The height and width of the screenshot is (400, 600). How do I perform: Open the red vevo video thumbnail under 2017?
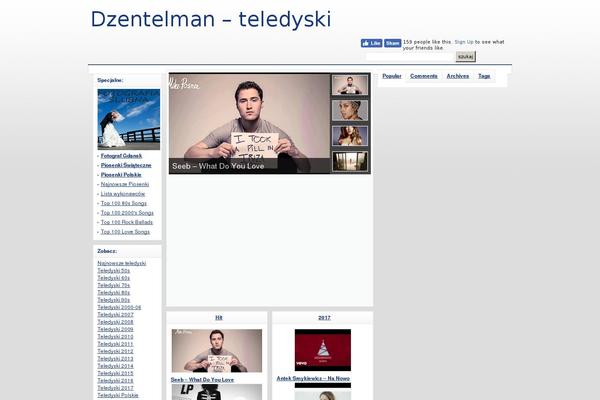[x=323, y=350]
